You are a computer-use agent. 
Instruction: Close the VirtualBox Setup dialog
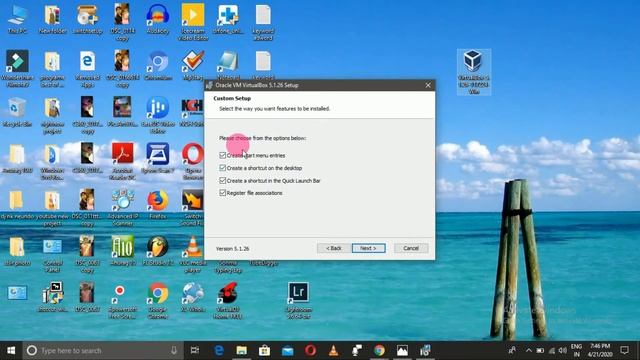(428, 85)
